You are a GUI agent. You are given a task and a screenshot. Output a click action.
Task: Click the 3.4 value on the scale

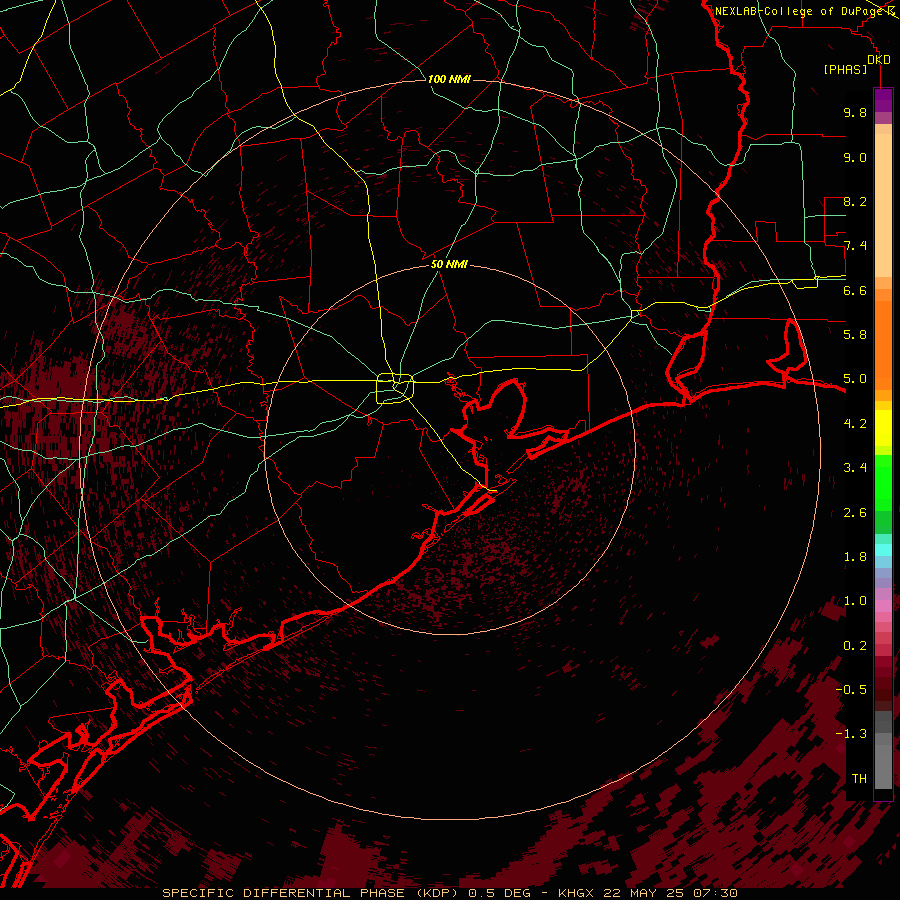(855, 468)
